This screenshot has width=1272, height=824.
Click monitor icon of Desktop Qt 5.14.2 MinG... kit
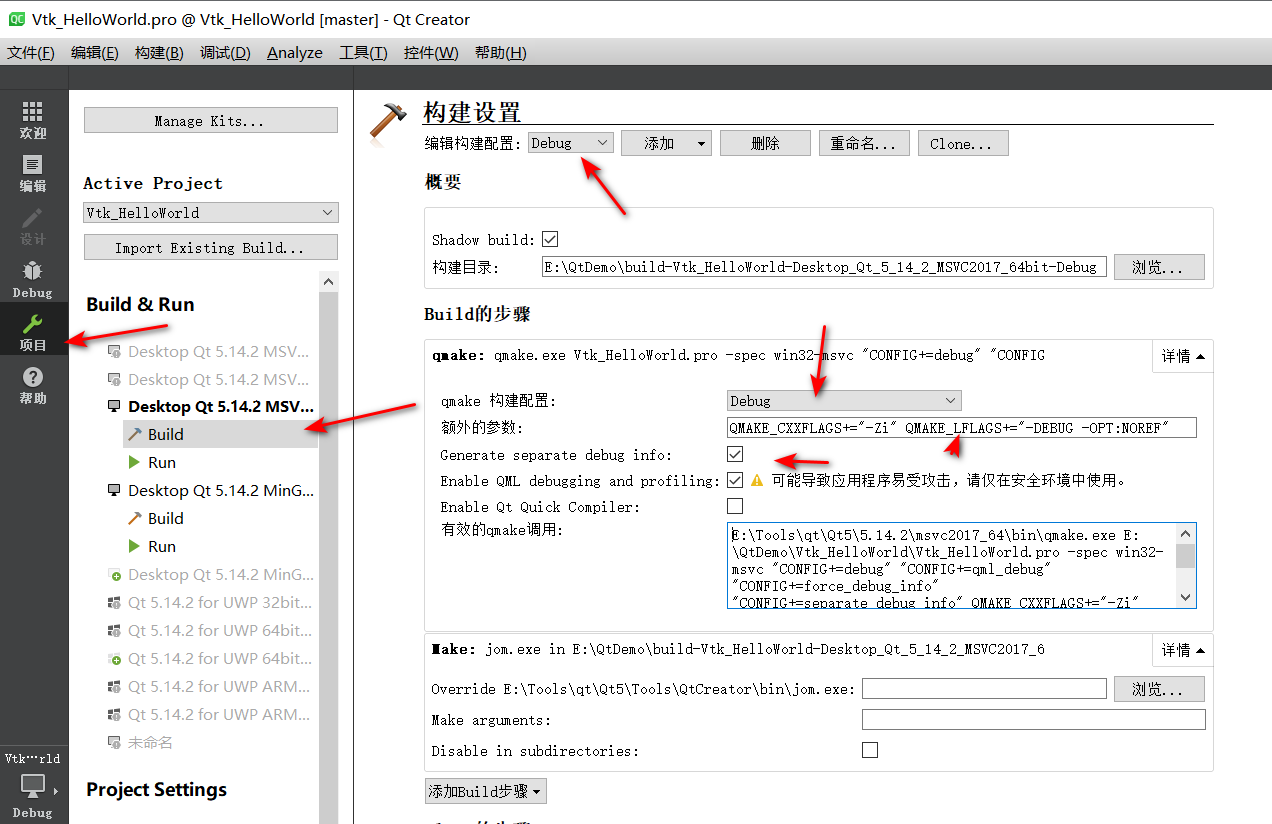pos(114,490)
